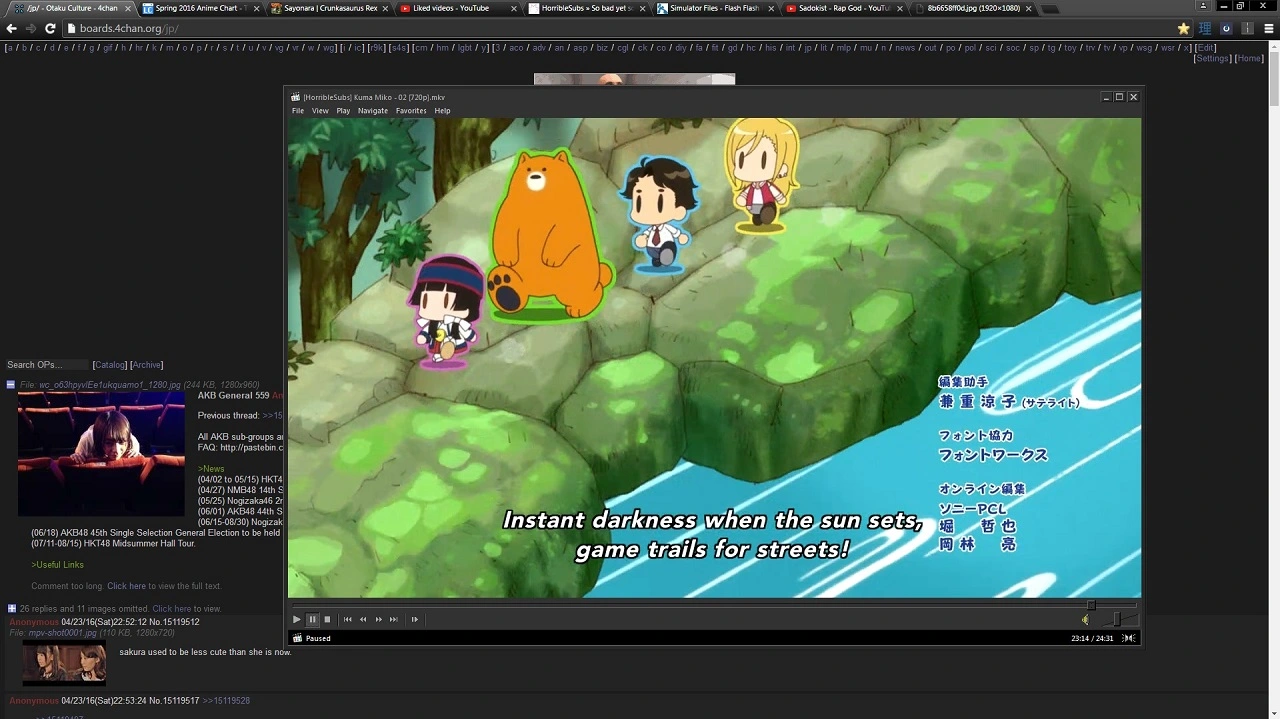
Task: Click the status bar Paused icon
Action: click(x=297, y=638)
